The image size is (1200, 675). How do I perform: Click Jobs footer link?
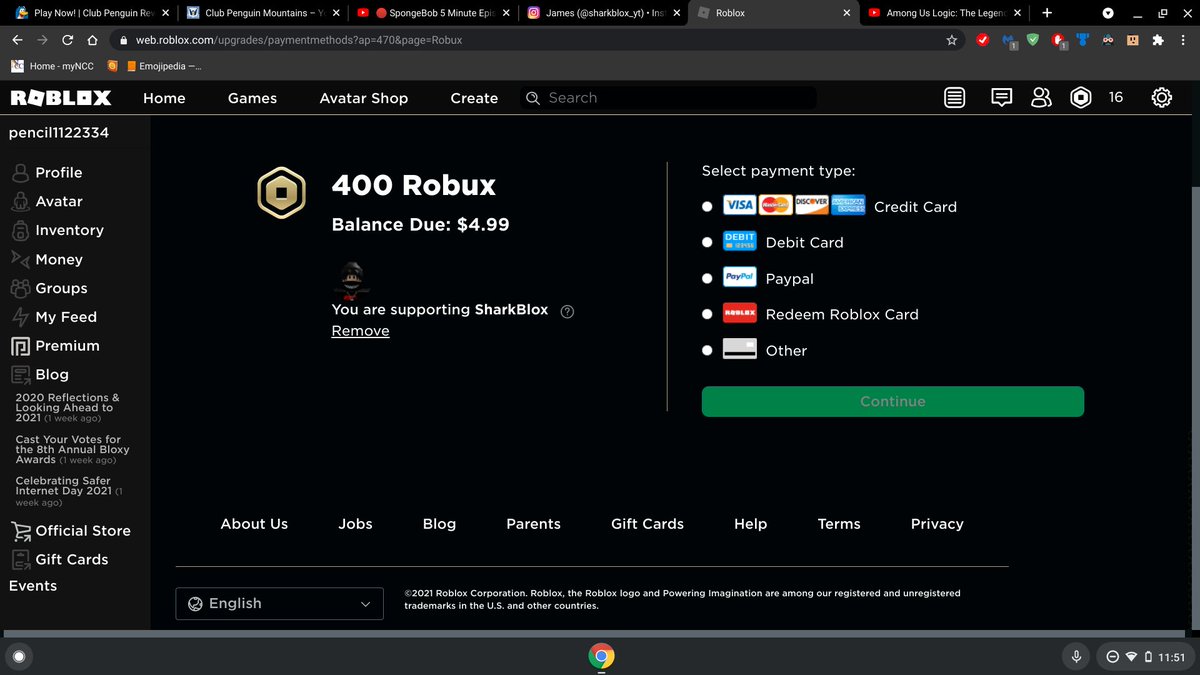(x=355, y=524)
